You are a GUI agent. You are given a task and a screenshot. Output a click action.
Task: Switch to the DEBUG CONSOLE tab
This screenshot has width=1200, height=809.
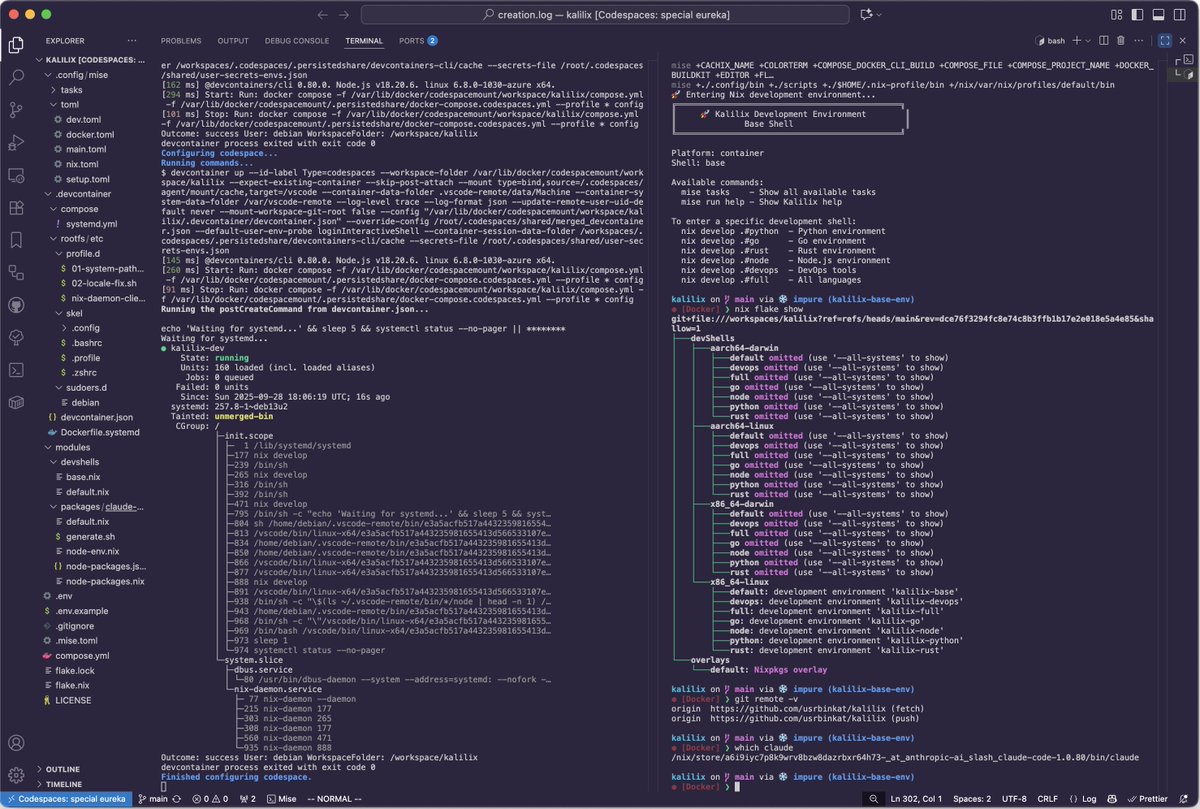297,41
